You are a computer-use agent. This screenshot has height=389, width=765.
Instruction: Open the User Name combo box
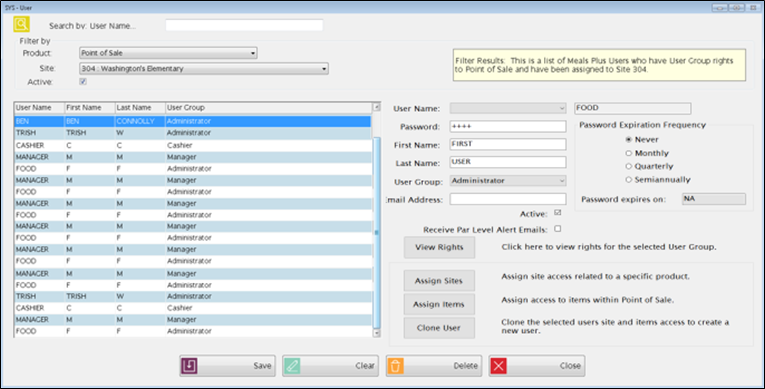[507, 108]
